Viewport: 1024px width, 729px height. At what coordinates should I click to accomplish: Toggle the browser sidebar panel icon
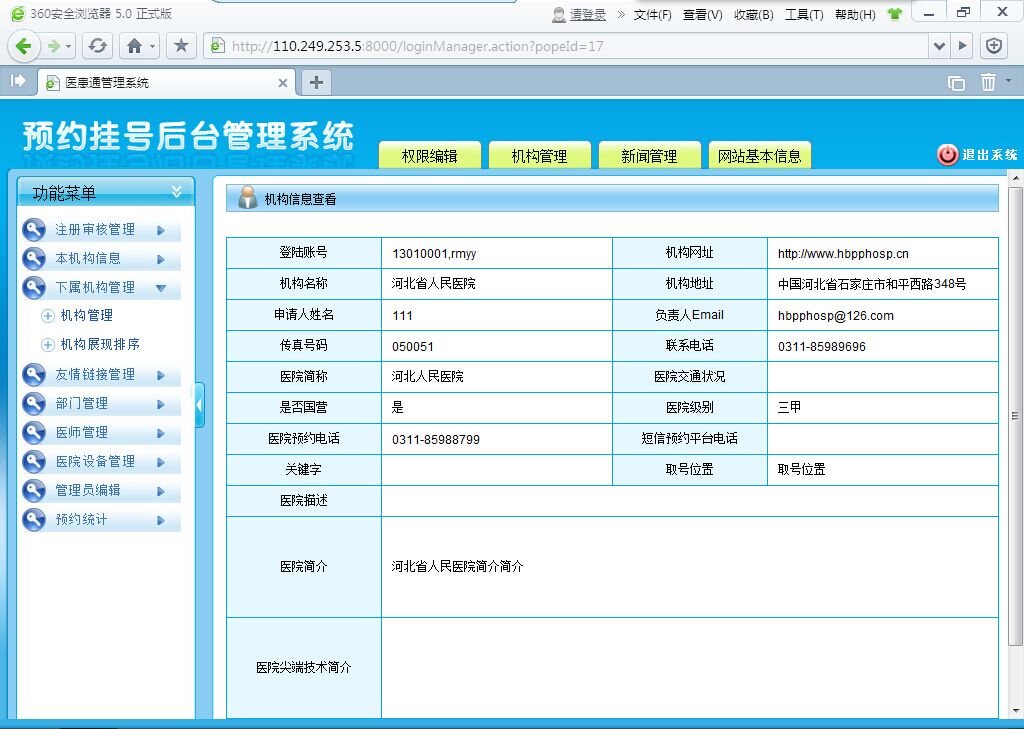(x=18, y=81)
